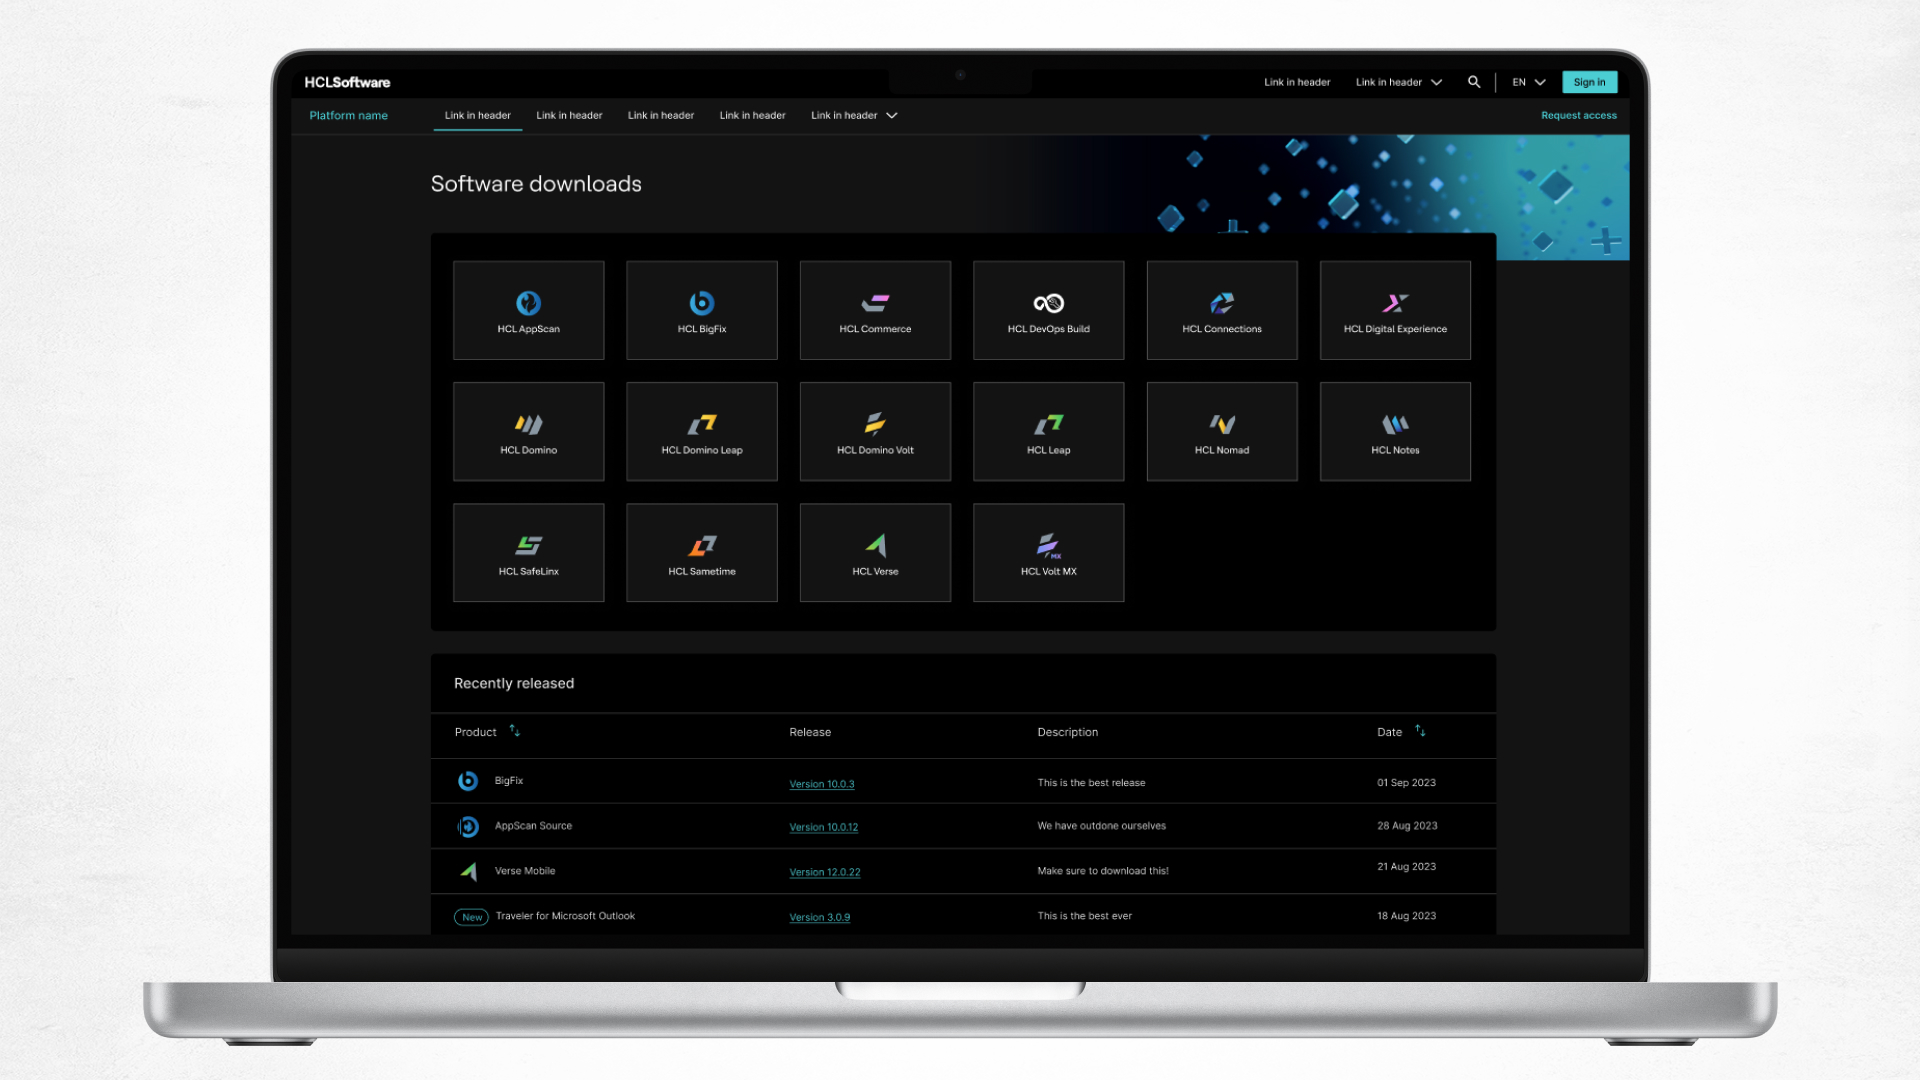Screen dimensions: 1920x1080
Task: Open the HCL Domino Leap tile
Action: pos(702,432)
